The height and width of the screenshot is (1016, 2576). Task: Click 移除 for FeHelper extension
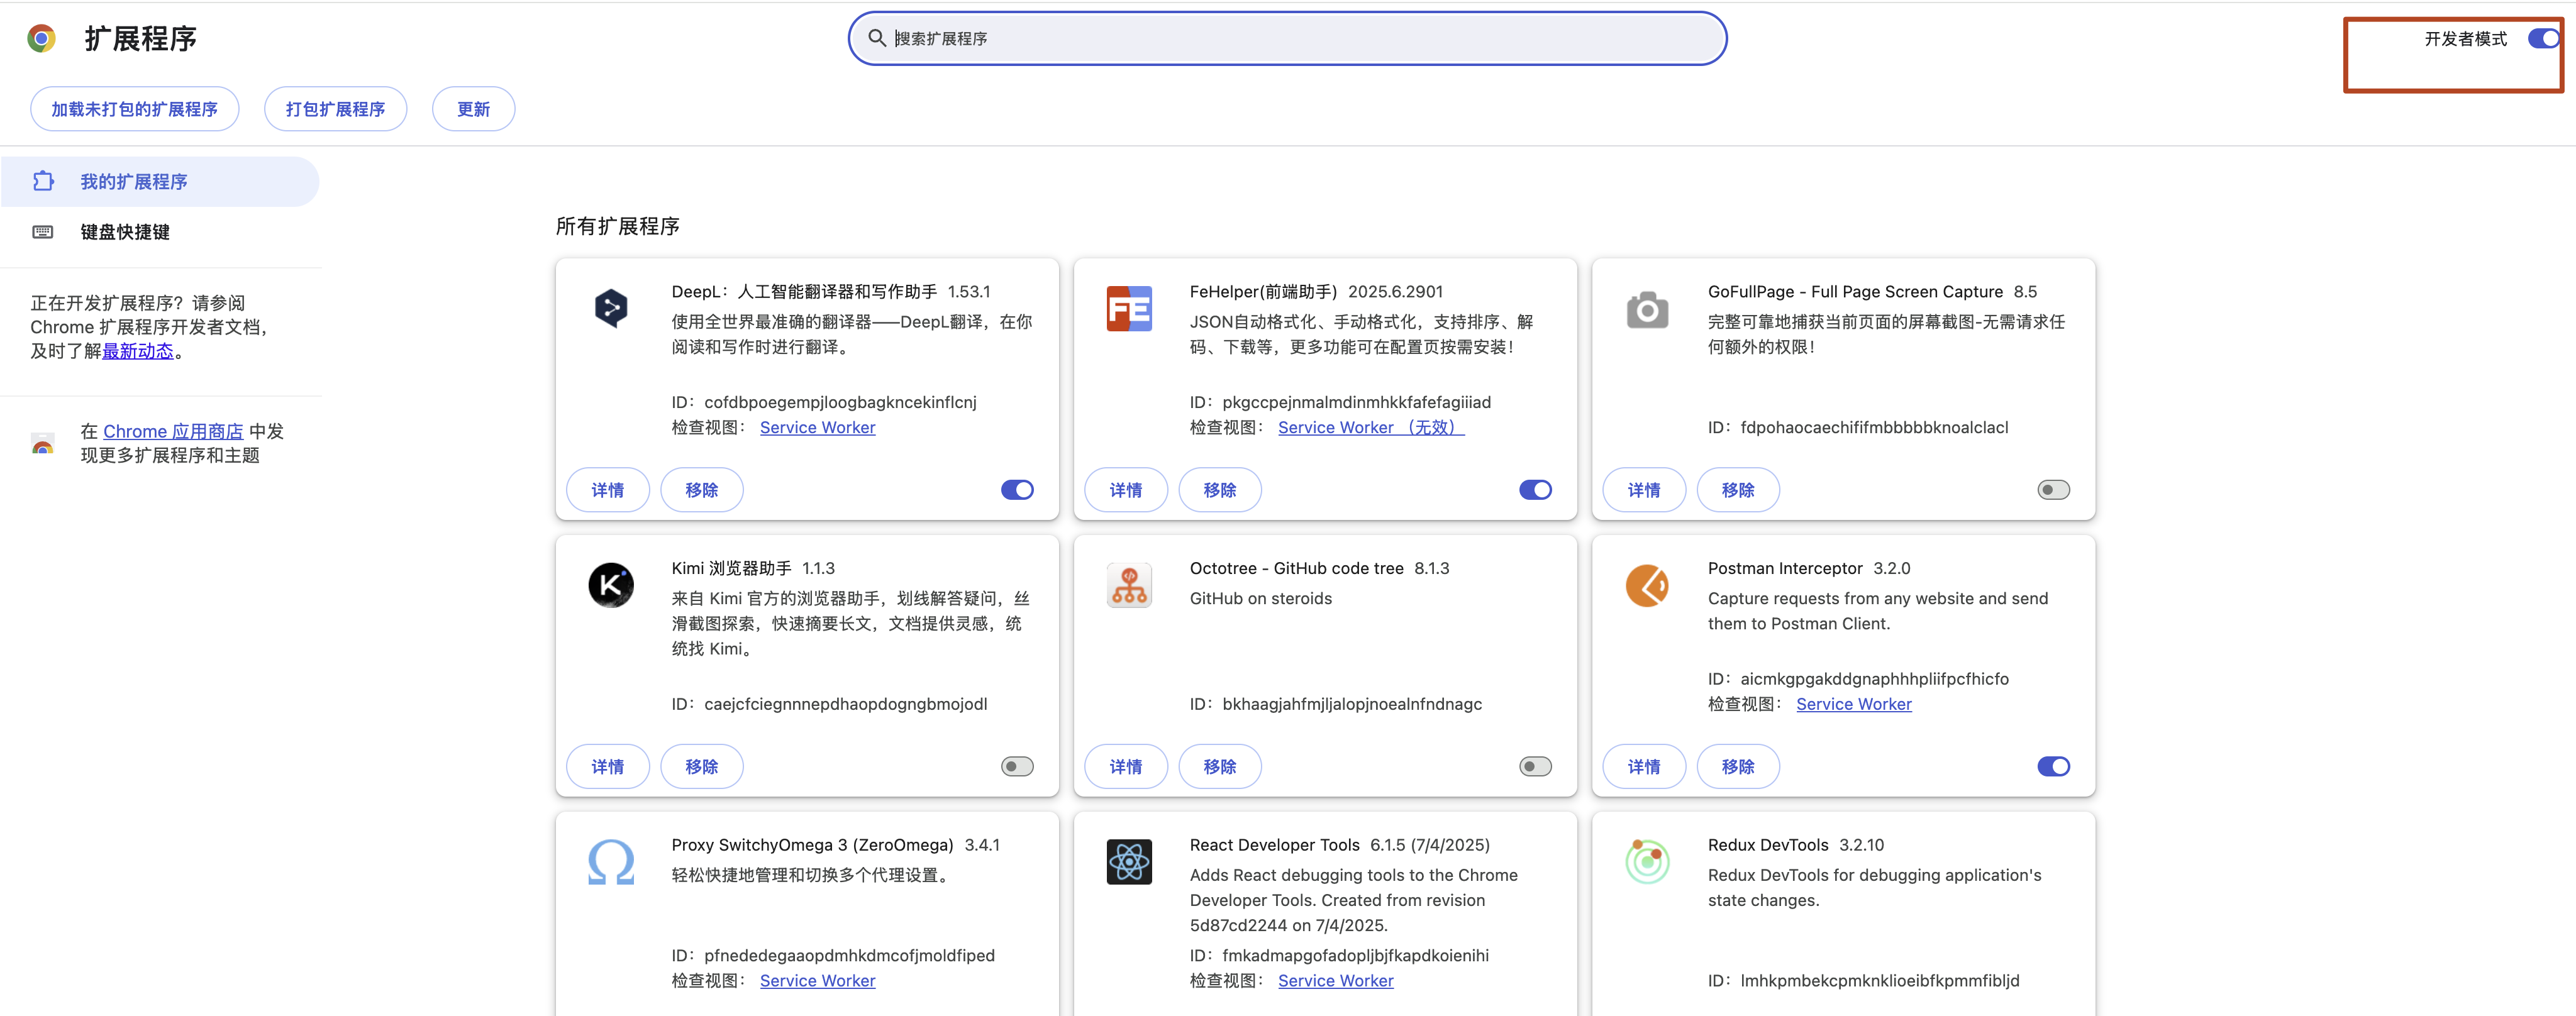1219,490
